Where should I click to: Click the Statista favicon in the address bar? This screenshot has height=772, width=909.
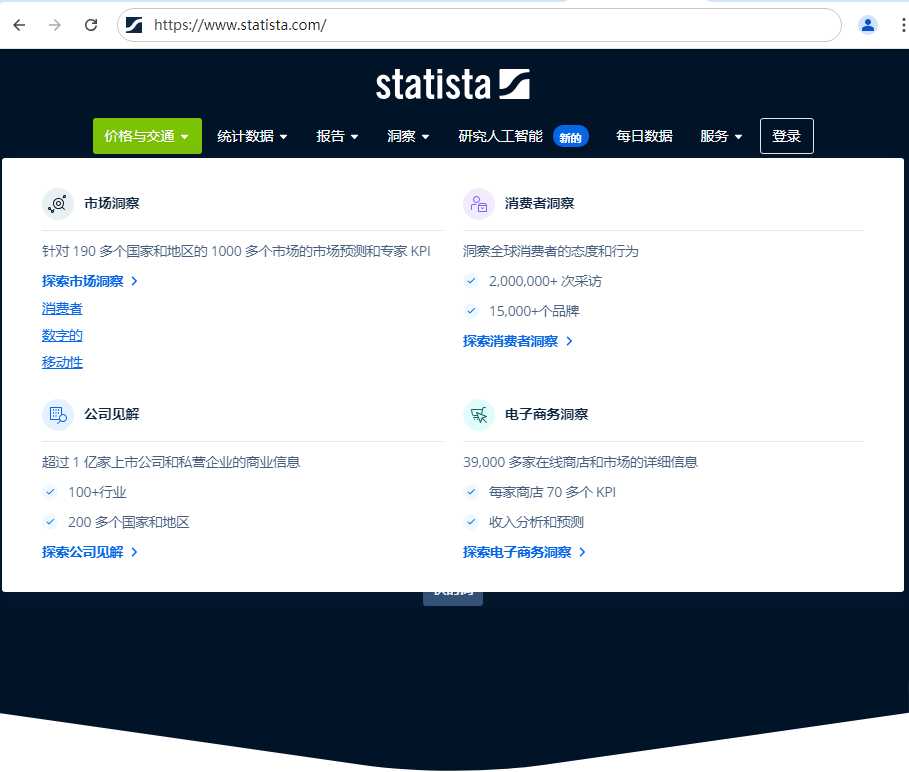134,25
